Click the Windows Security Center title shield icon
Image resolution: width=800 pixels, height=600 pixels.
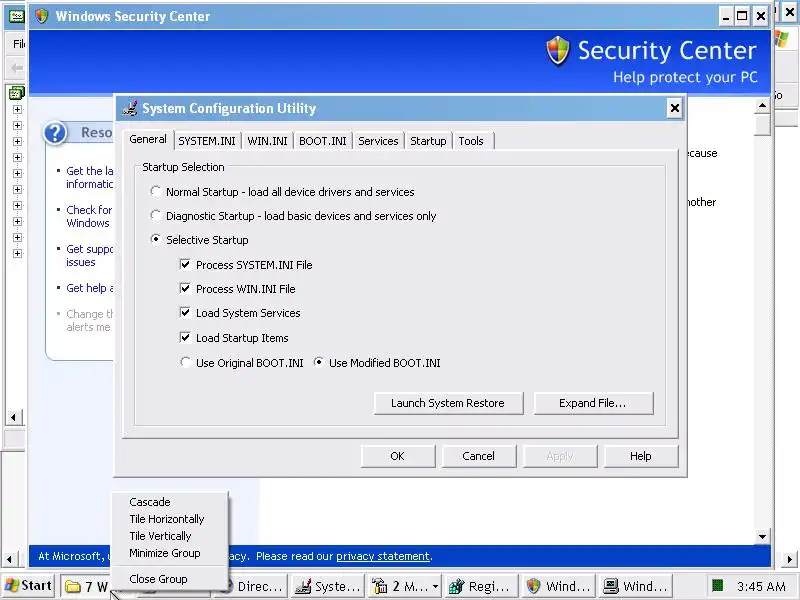click(x=42, y=16)
